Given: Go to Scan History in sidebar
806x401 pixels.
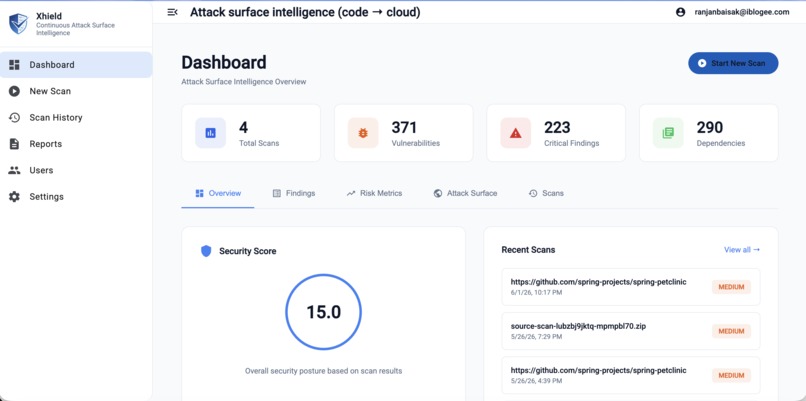Looking at the screenshot, I should (76, 117).
